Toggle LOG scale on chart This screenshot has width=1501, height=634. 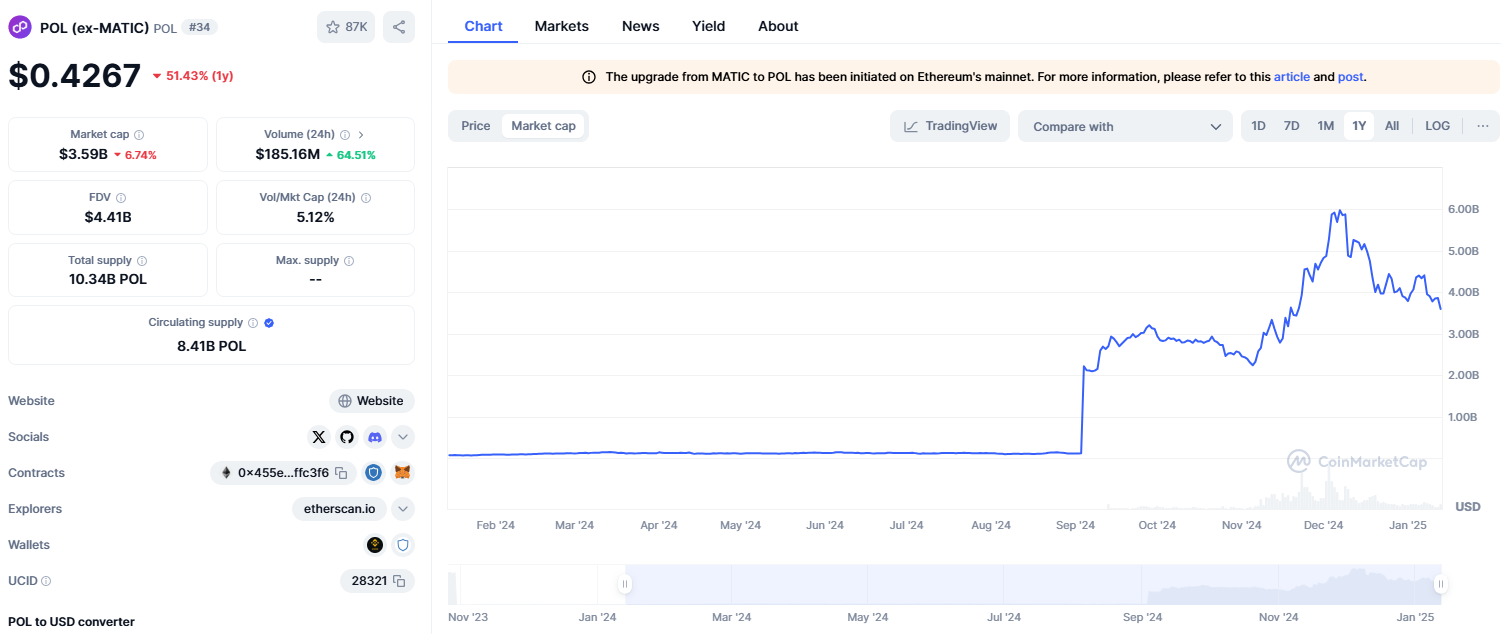(x=1437, y=126)
